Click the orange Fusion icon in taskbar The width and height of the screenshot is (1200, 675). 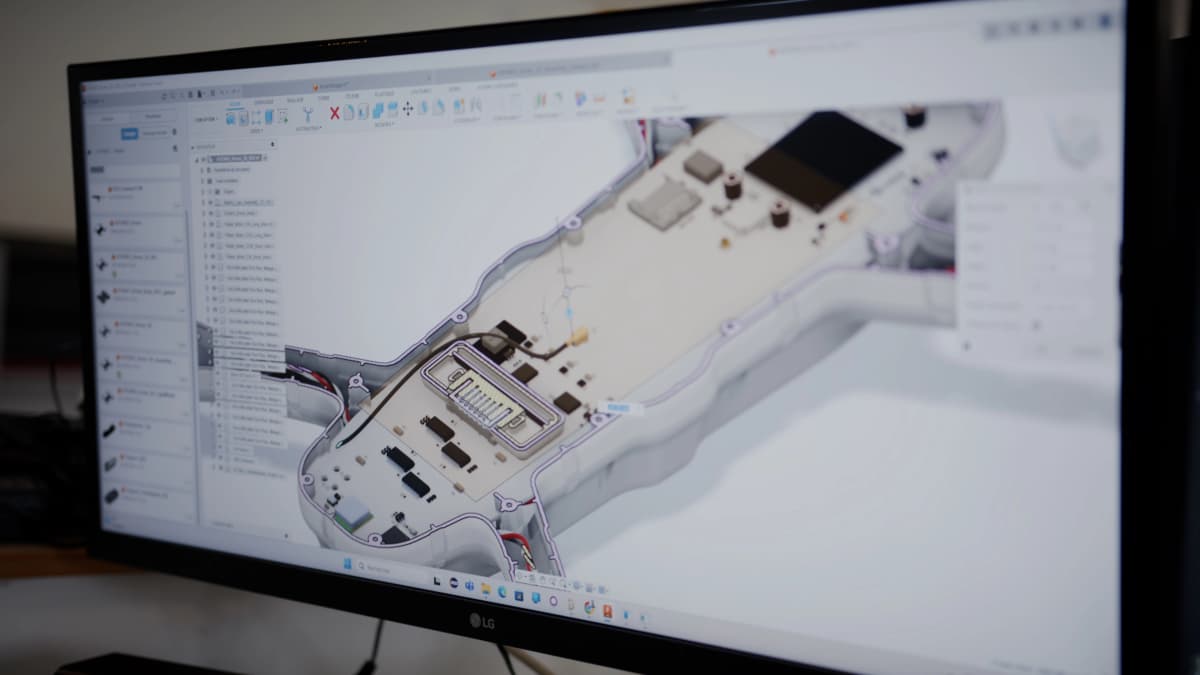pos(607,610)
